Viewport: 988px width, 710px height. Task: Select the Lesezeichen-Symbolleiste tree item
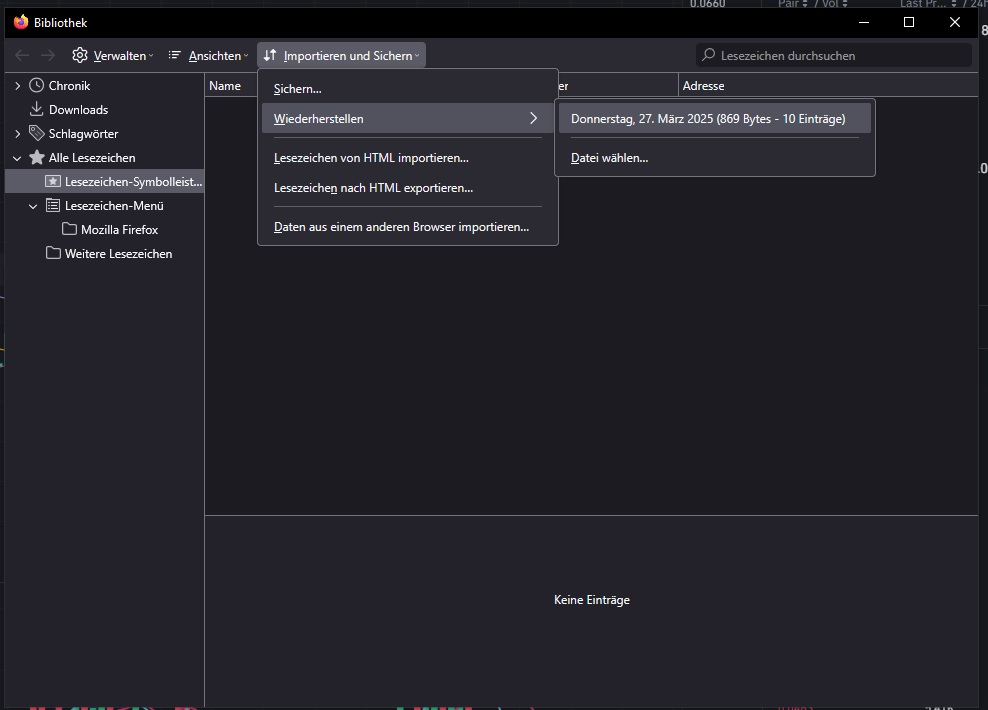pyautogui.click(x=105, y=181)
